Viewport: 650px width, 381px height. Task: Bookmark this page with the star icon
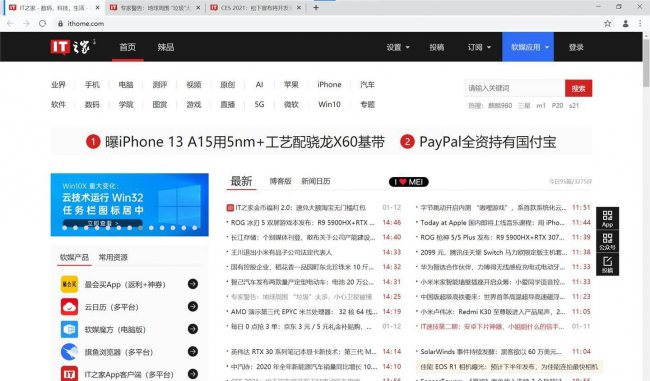pyautogui.click(x=607, y=24)
